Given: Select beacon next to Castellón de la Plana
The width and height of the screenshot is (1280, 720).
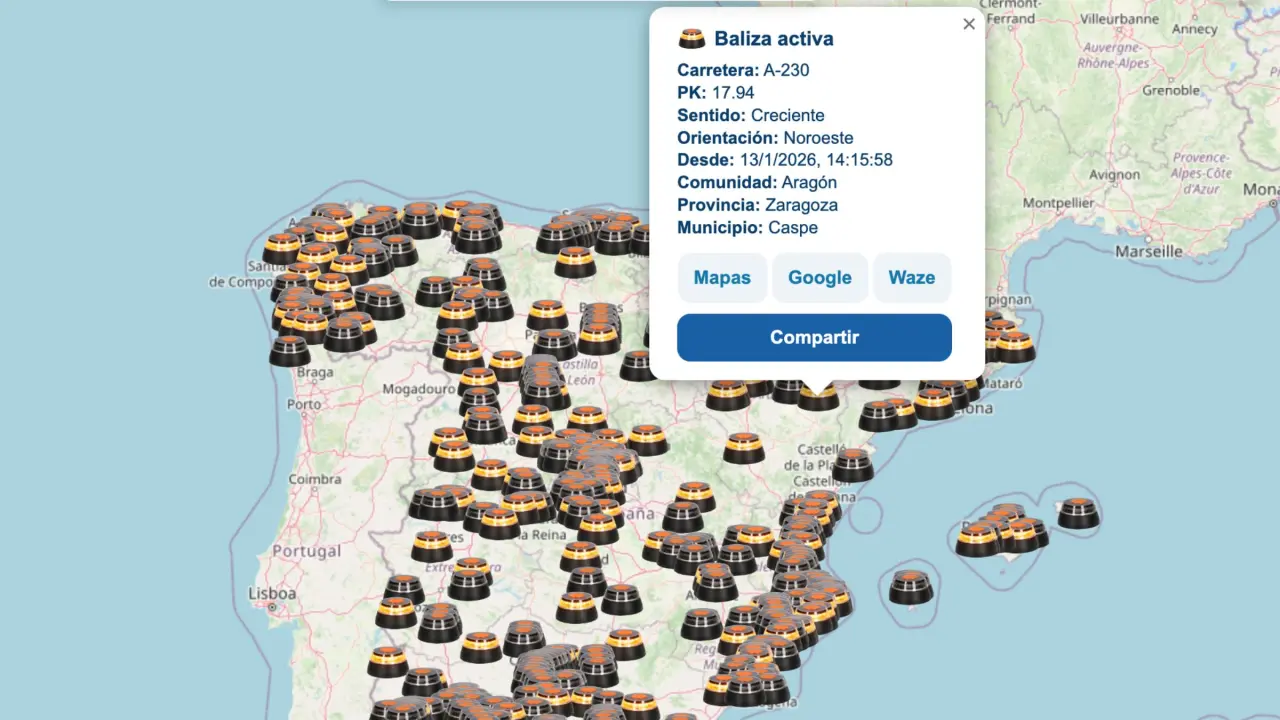Looking at the screenshot, I should (853, 465).
